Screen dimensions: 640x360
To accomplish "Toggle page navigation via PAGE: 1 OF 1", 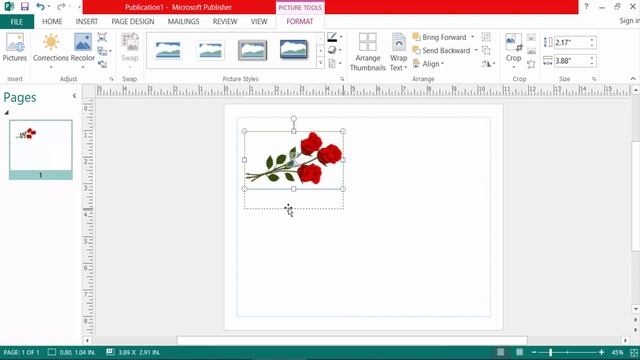I will 22,352.
